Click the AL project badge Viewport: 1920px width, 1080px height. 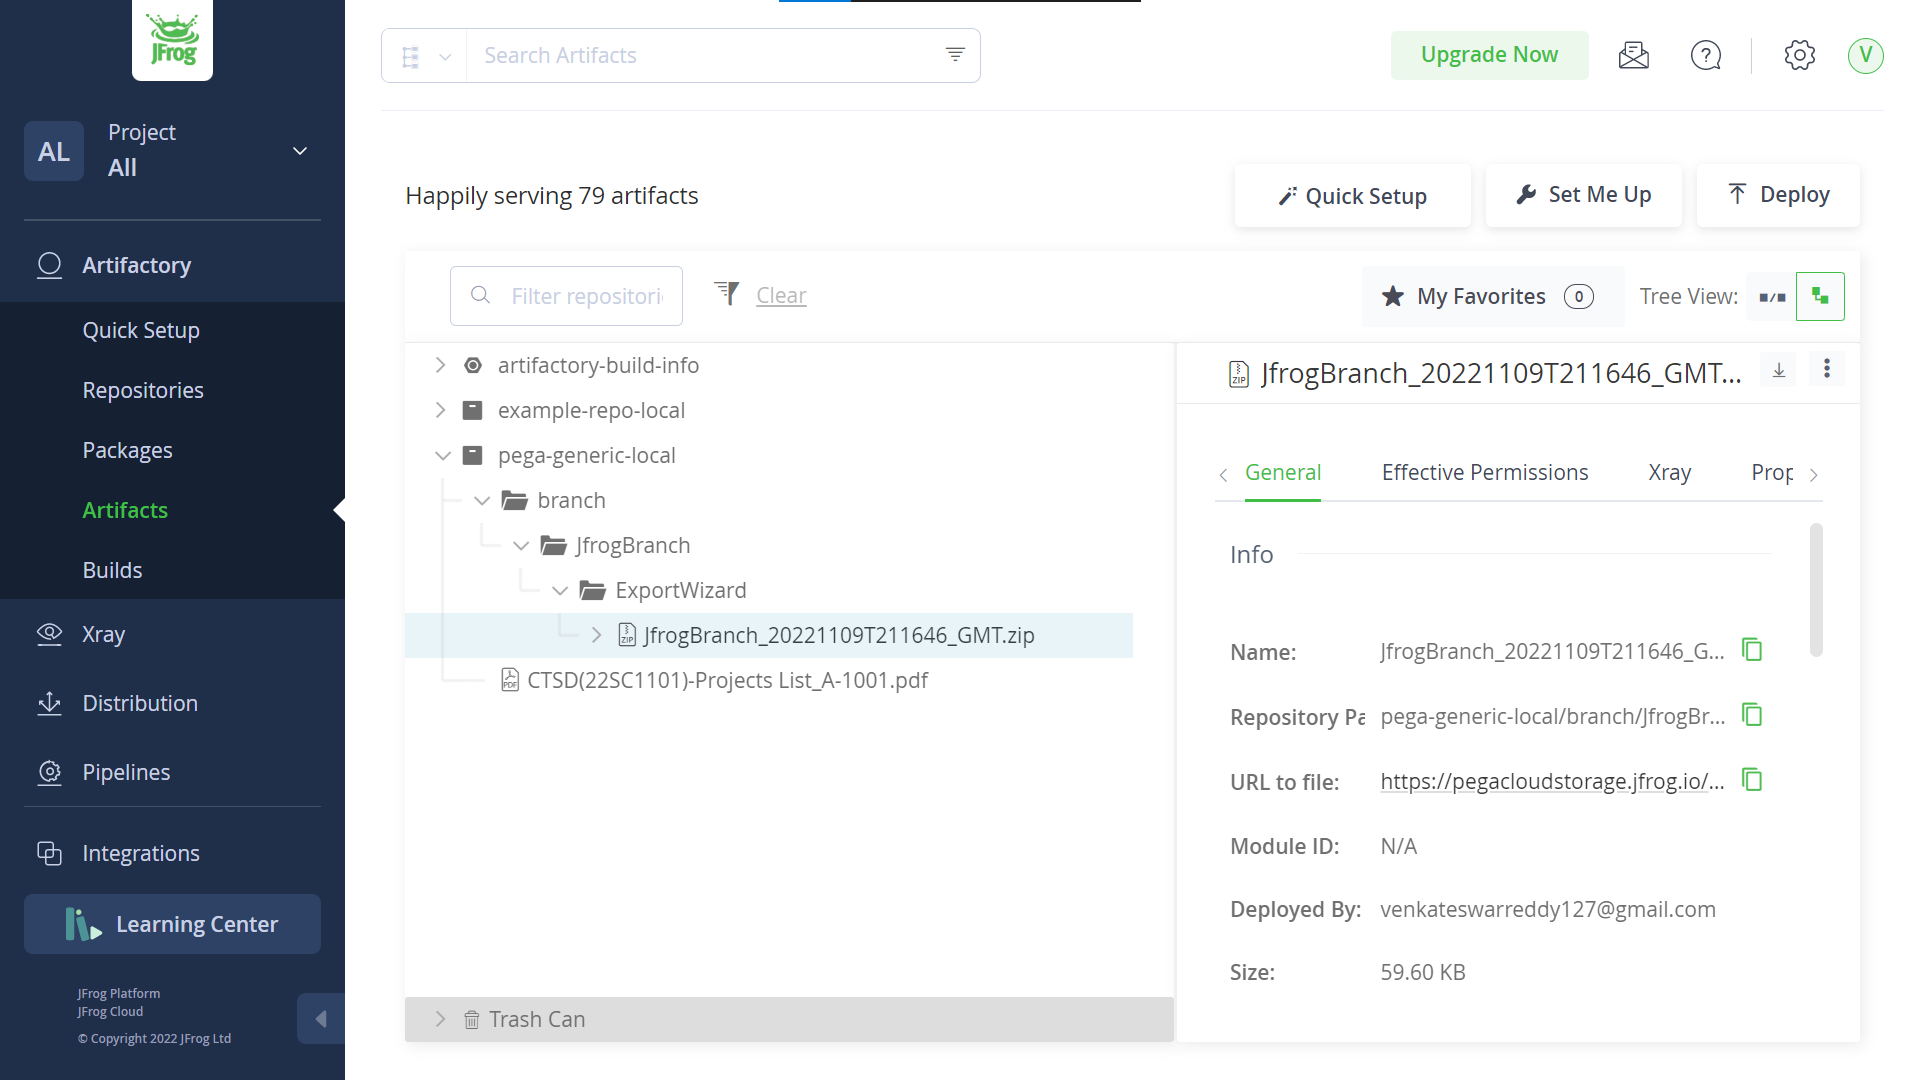pyautogui.click(x=54, y=152)
